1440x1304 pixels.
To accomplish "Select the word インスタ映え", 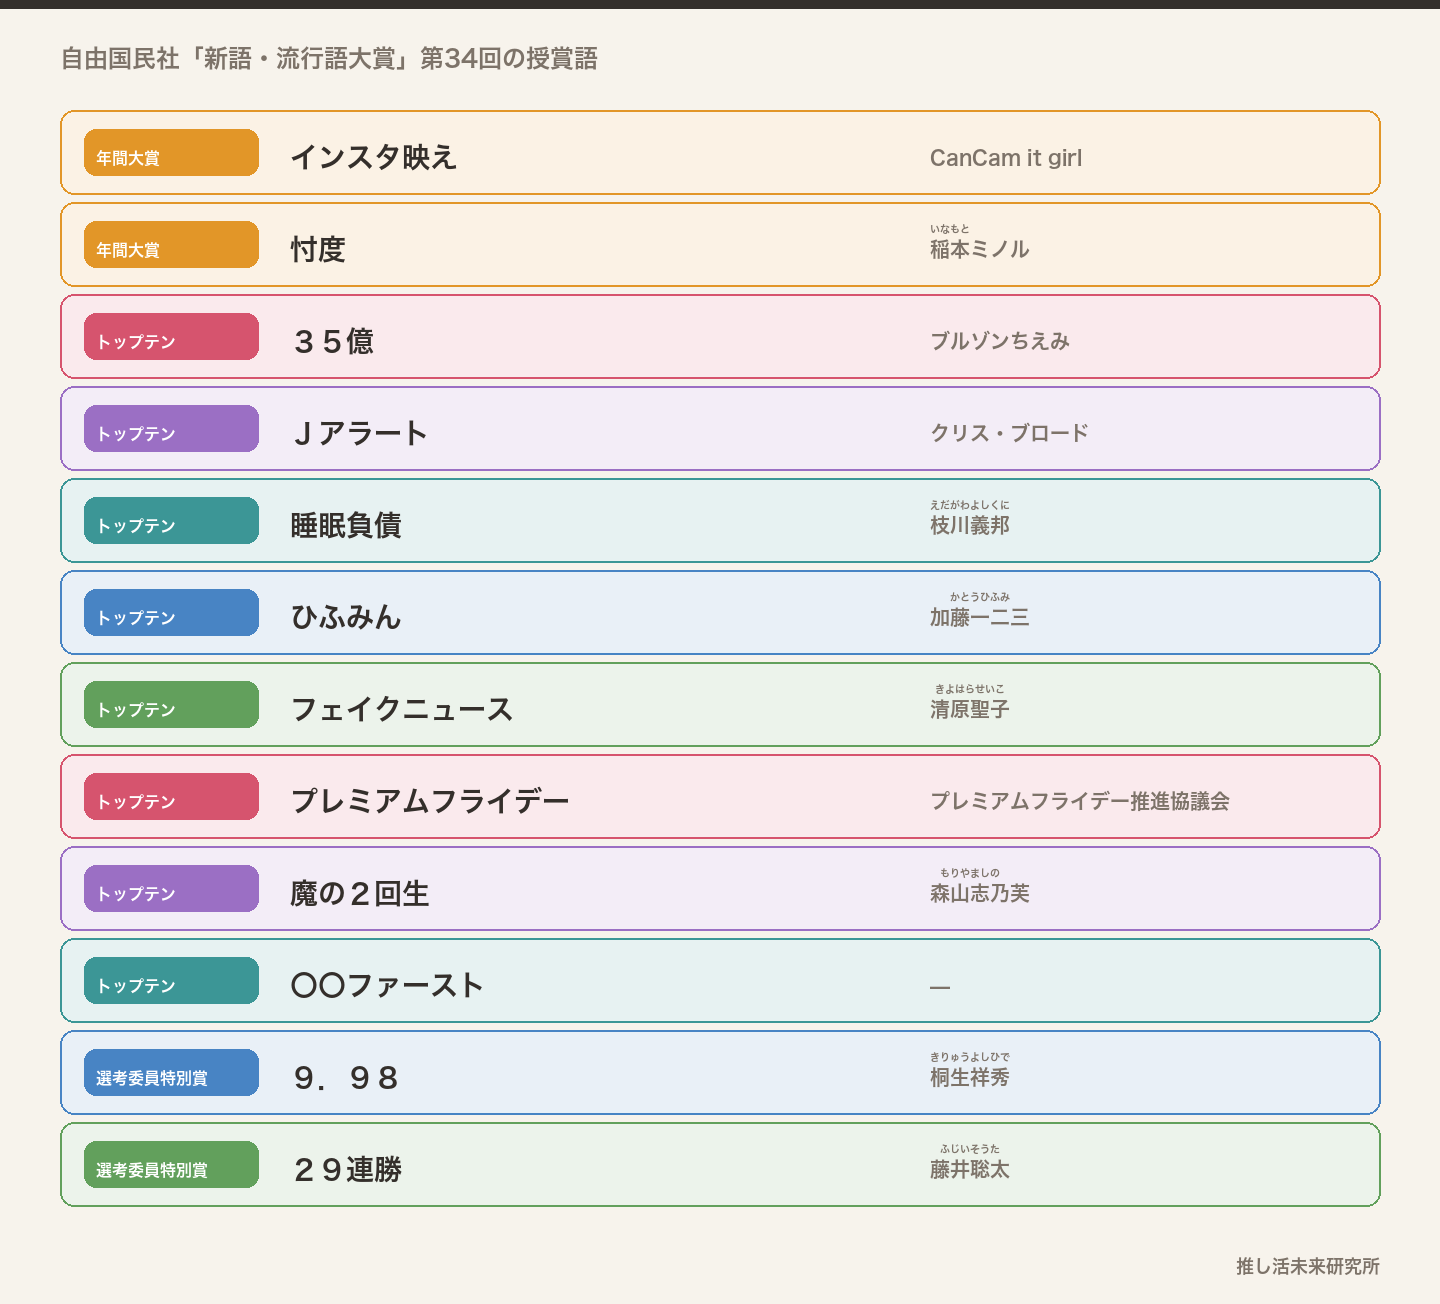I will 373,157.
